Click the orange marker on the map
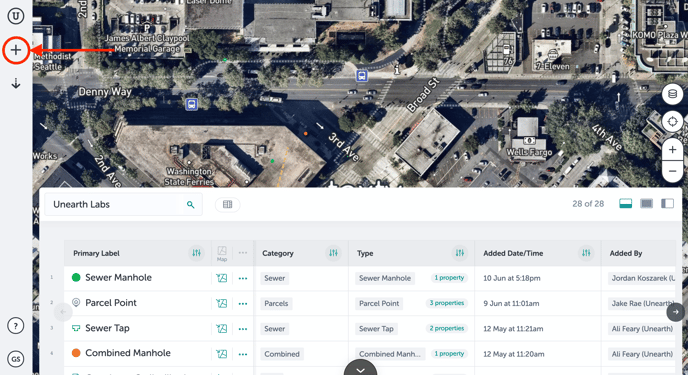 point(305,133)
